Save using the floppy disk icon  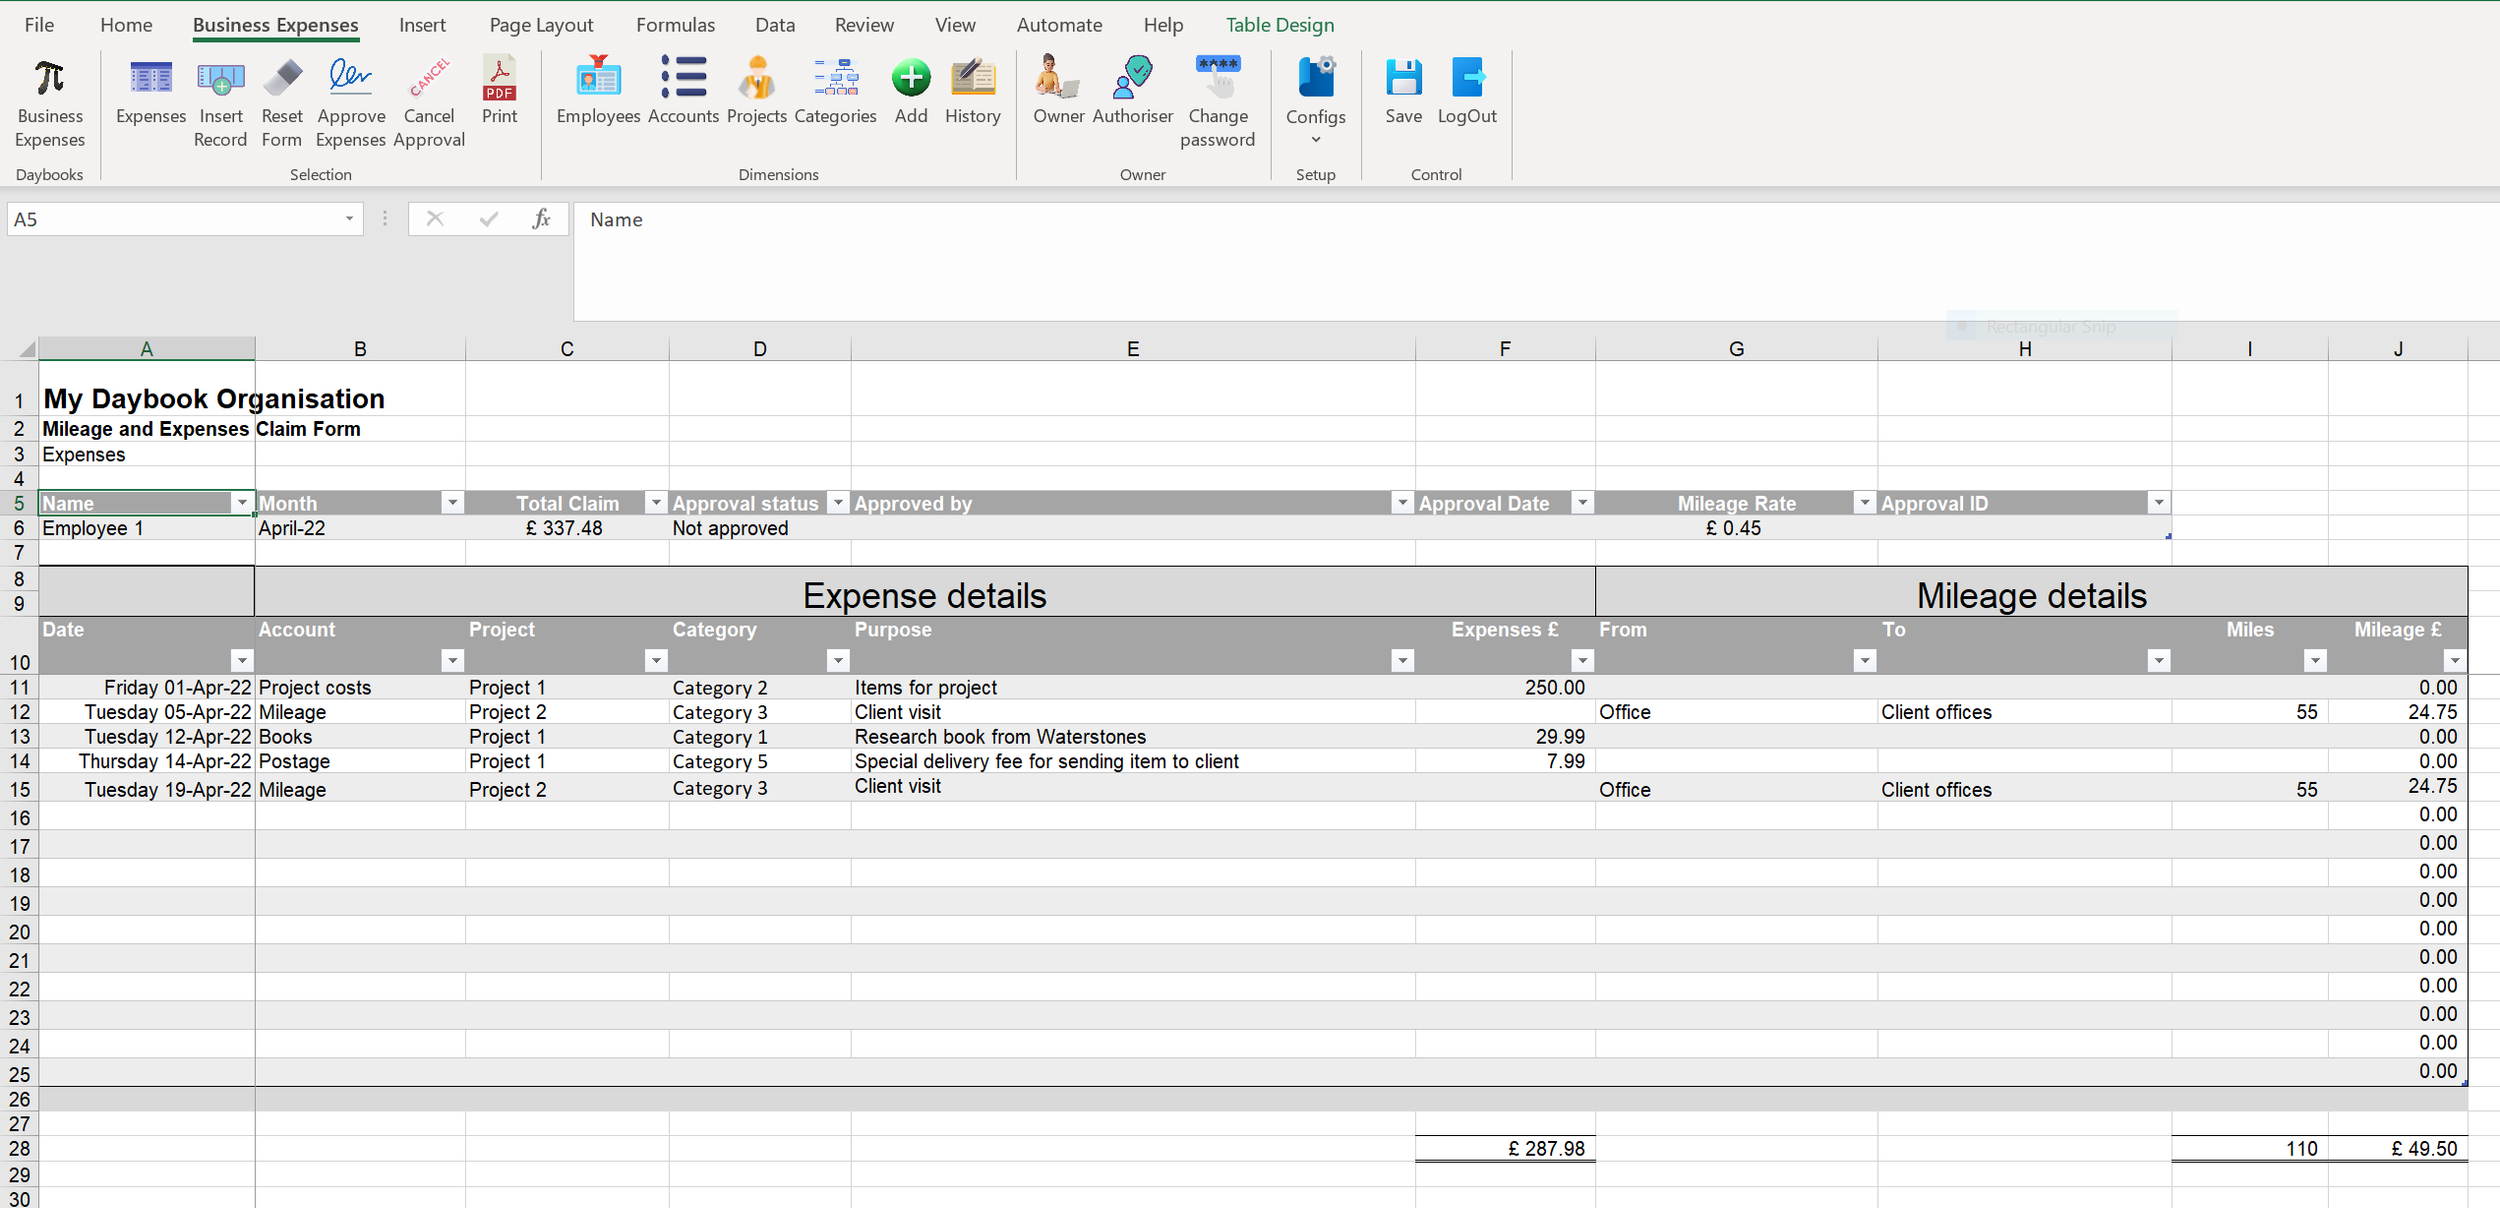(x=1403, y=79)
